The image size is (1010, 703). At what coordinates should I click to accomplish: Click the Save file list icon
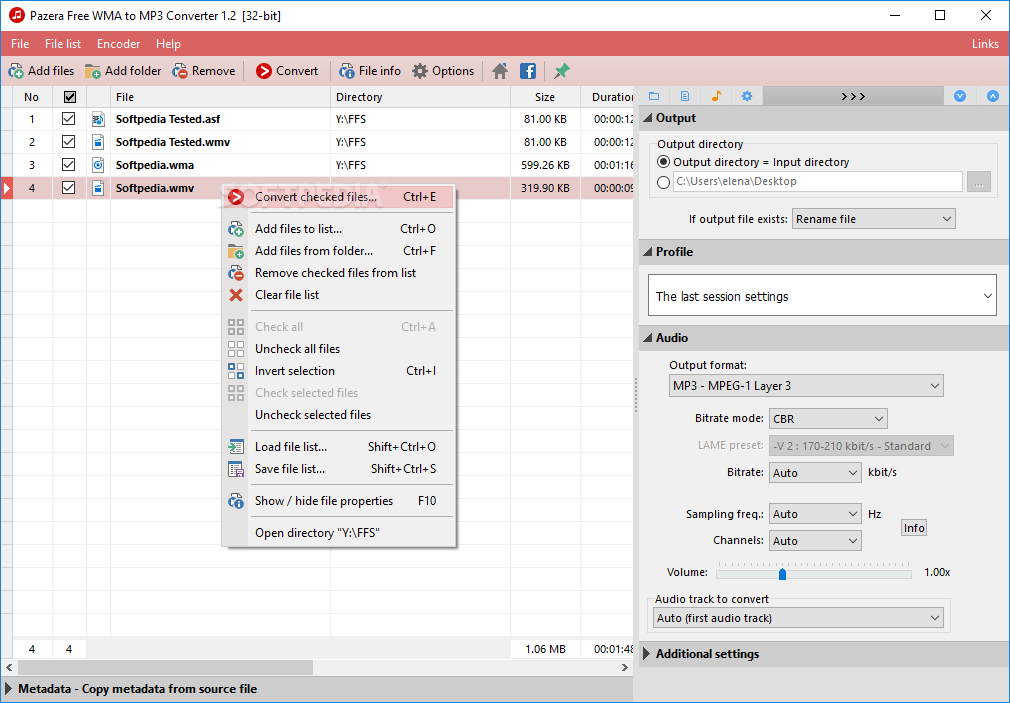236,469
